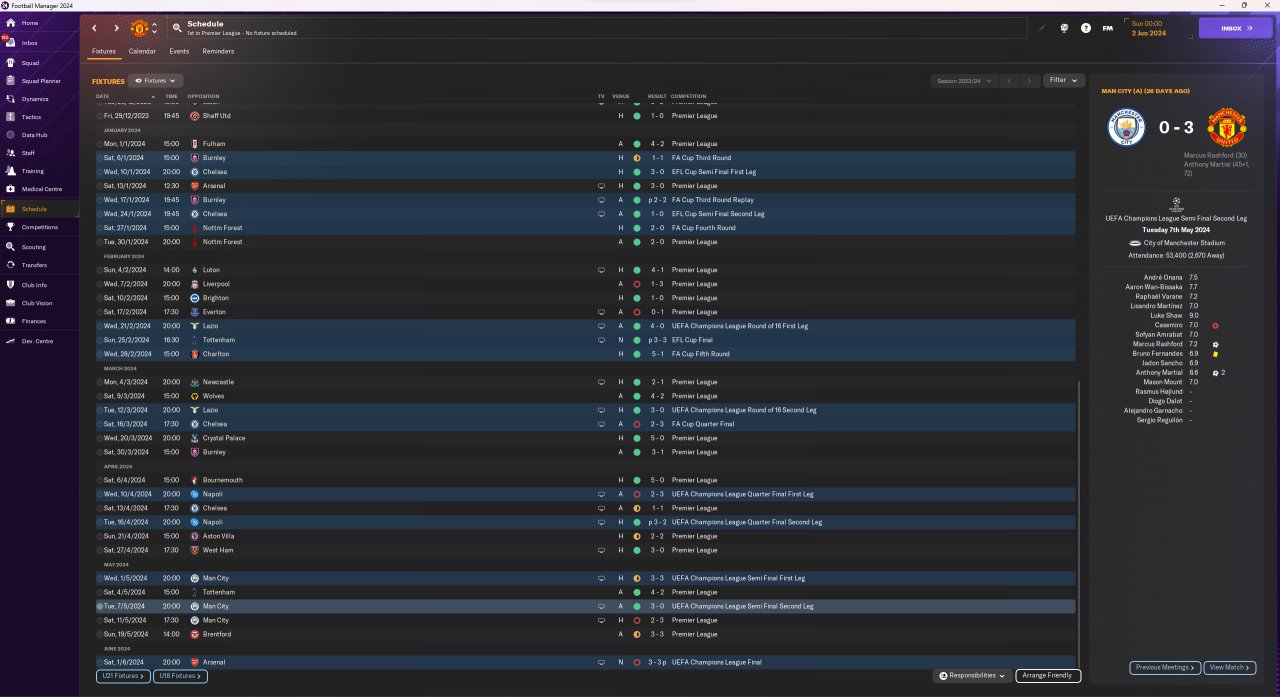Open the Dynamics sidebar icon

tap(11, 99)
